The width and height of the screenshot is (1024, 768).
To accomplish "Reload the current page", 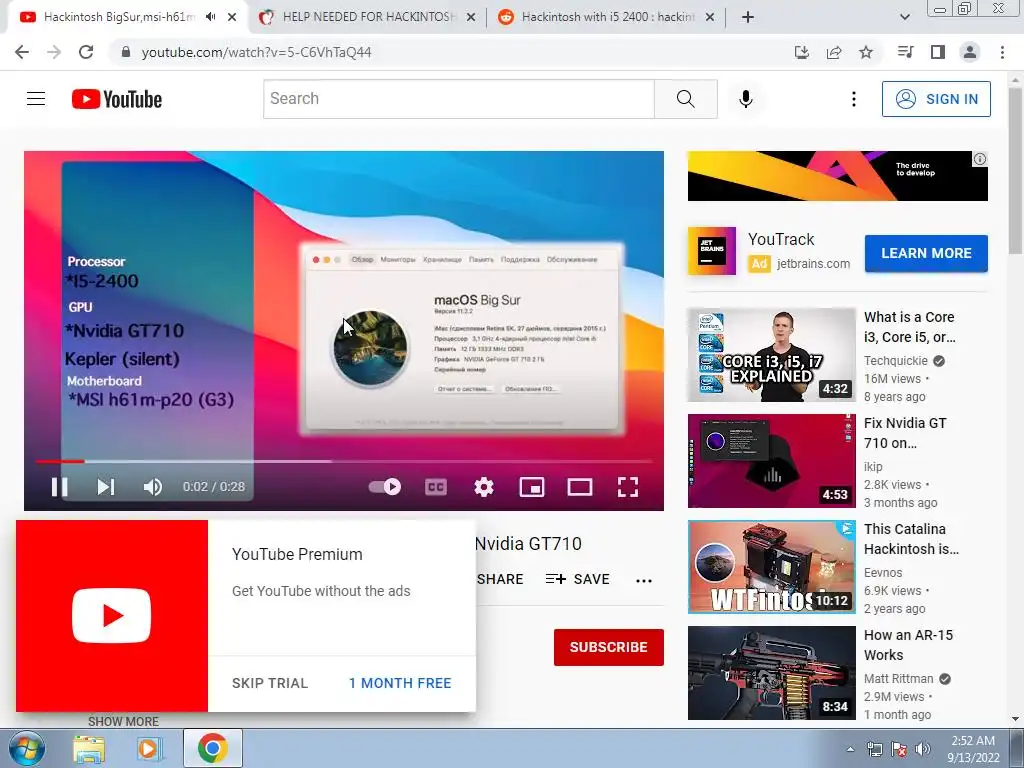I will (x=86, y=52).
